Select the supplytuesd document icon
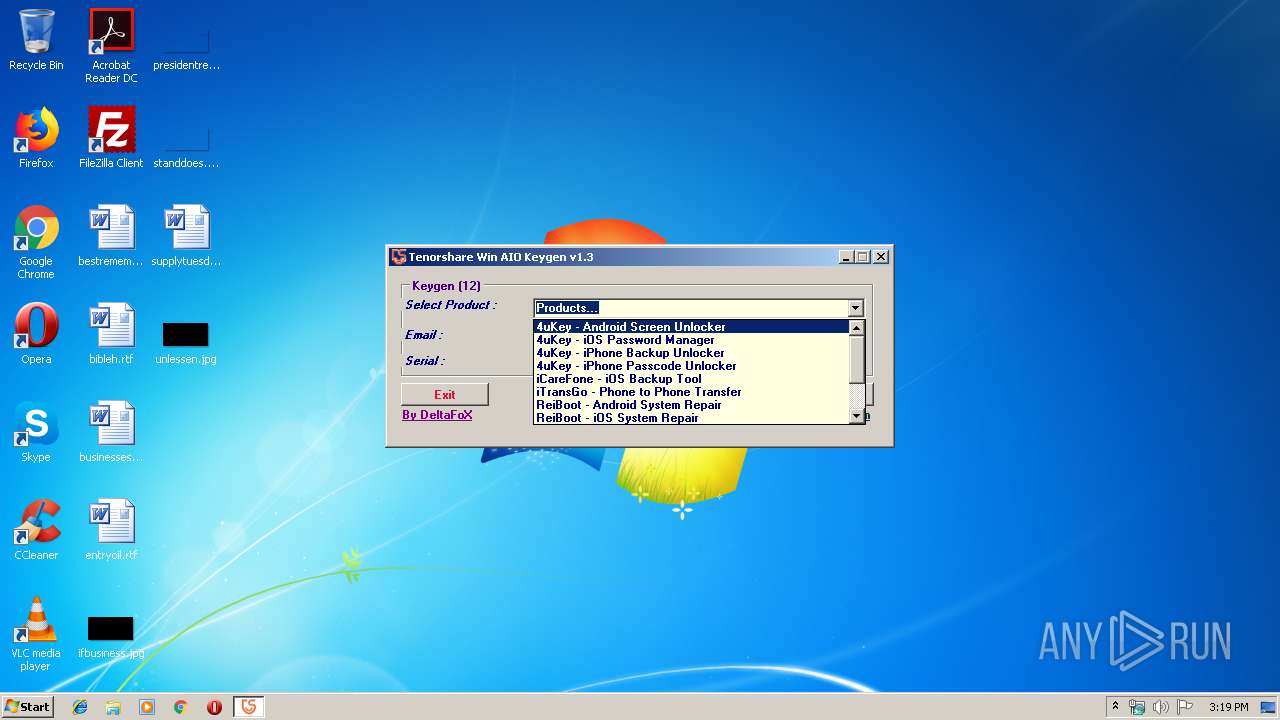This screenshot has height=720, width=1280. coord(186,236)
